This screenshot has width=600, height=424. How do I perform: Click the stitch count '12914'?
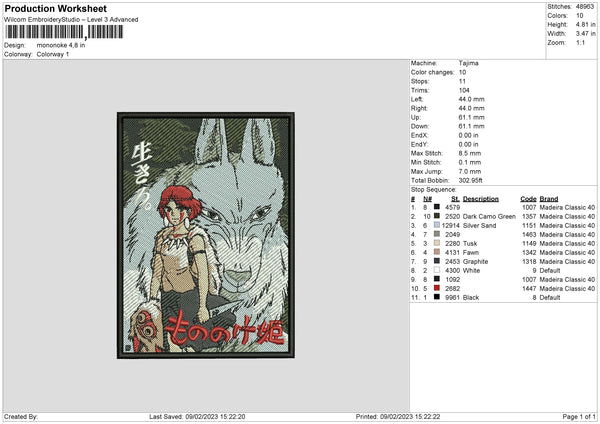pyautogui.click(x=450, y=225)
